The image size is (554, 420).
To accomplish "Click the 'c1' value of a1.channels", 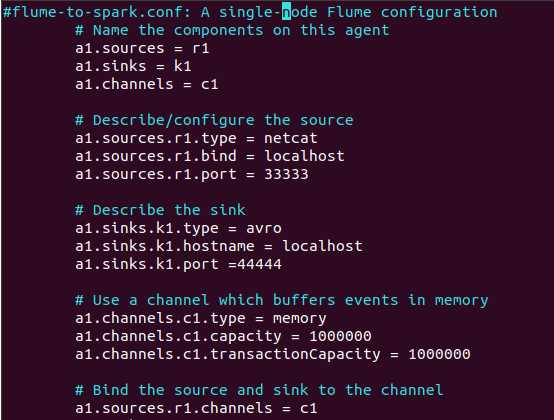I will click(x=210, y=84).
